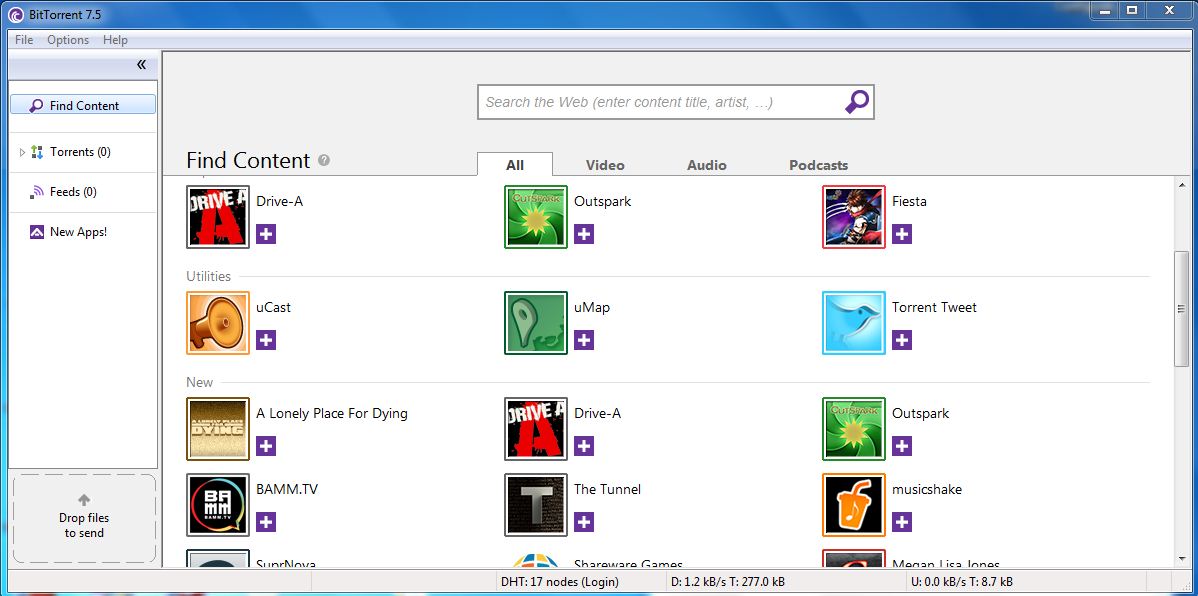Open the File menu
This screenshot has width=1198, height=596.
(24, 40)
